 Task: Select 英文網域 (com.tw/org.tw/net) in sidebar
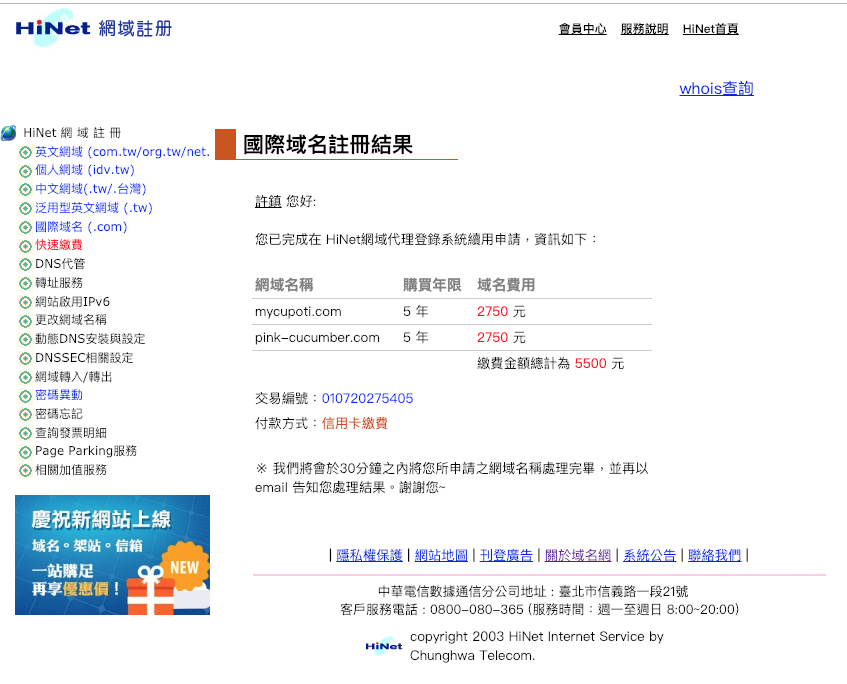[x=122, y=152]
